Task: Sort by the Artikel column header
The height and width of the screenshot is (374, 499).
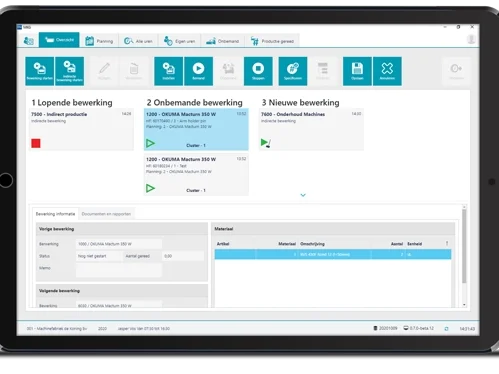Action: click(223, 244)
